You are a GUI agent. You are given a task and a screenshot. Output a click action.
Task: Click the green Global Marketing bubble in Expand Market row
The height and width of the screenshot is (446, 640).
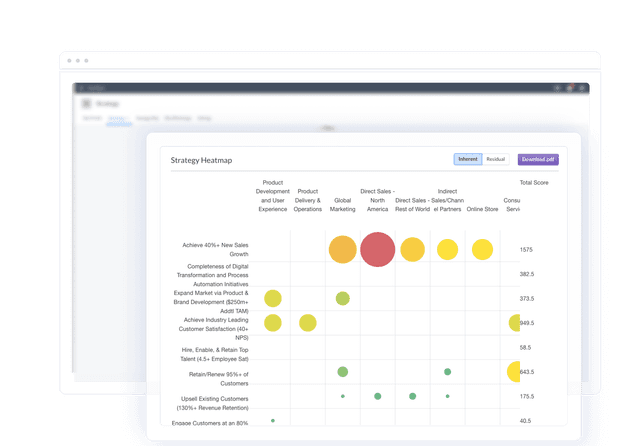click(342, 298)
